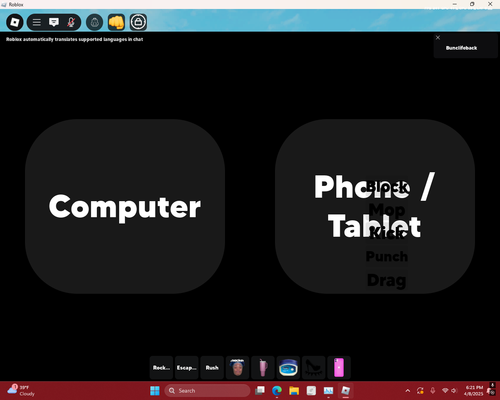Toggle the chat window icon
The height and width of the screenshot is (400, 500).
coord(54,22)
